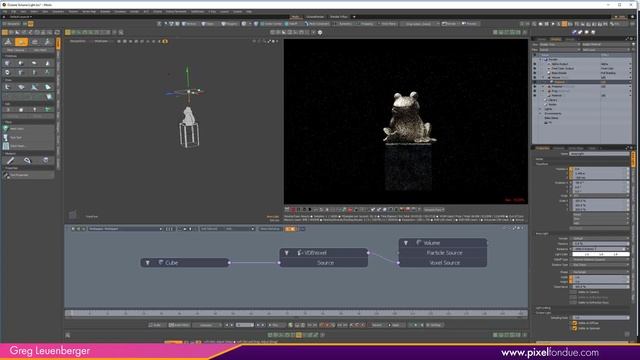Click the light Name input field
The width and height of the screenshot is (640, 360).
(x=599, y=154)
